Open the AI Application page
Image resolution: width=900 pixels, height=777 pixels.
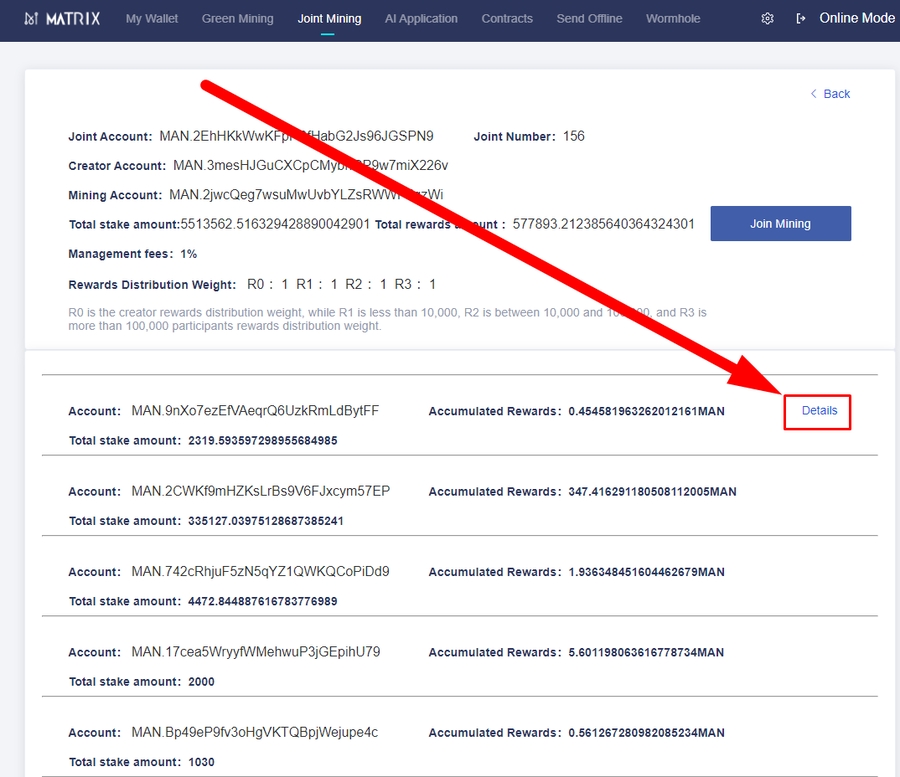(421, 18)
